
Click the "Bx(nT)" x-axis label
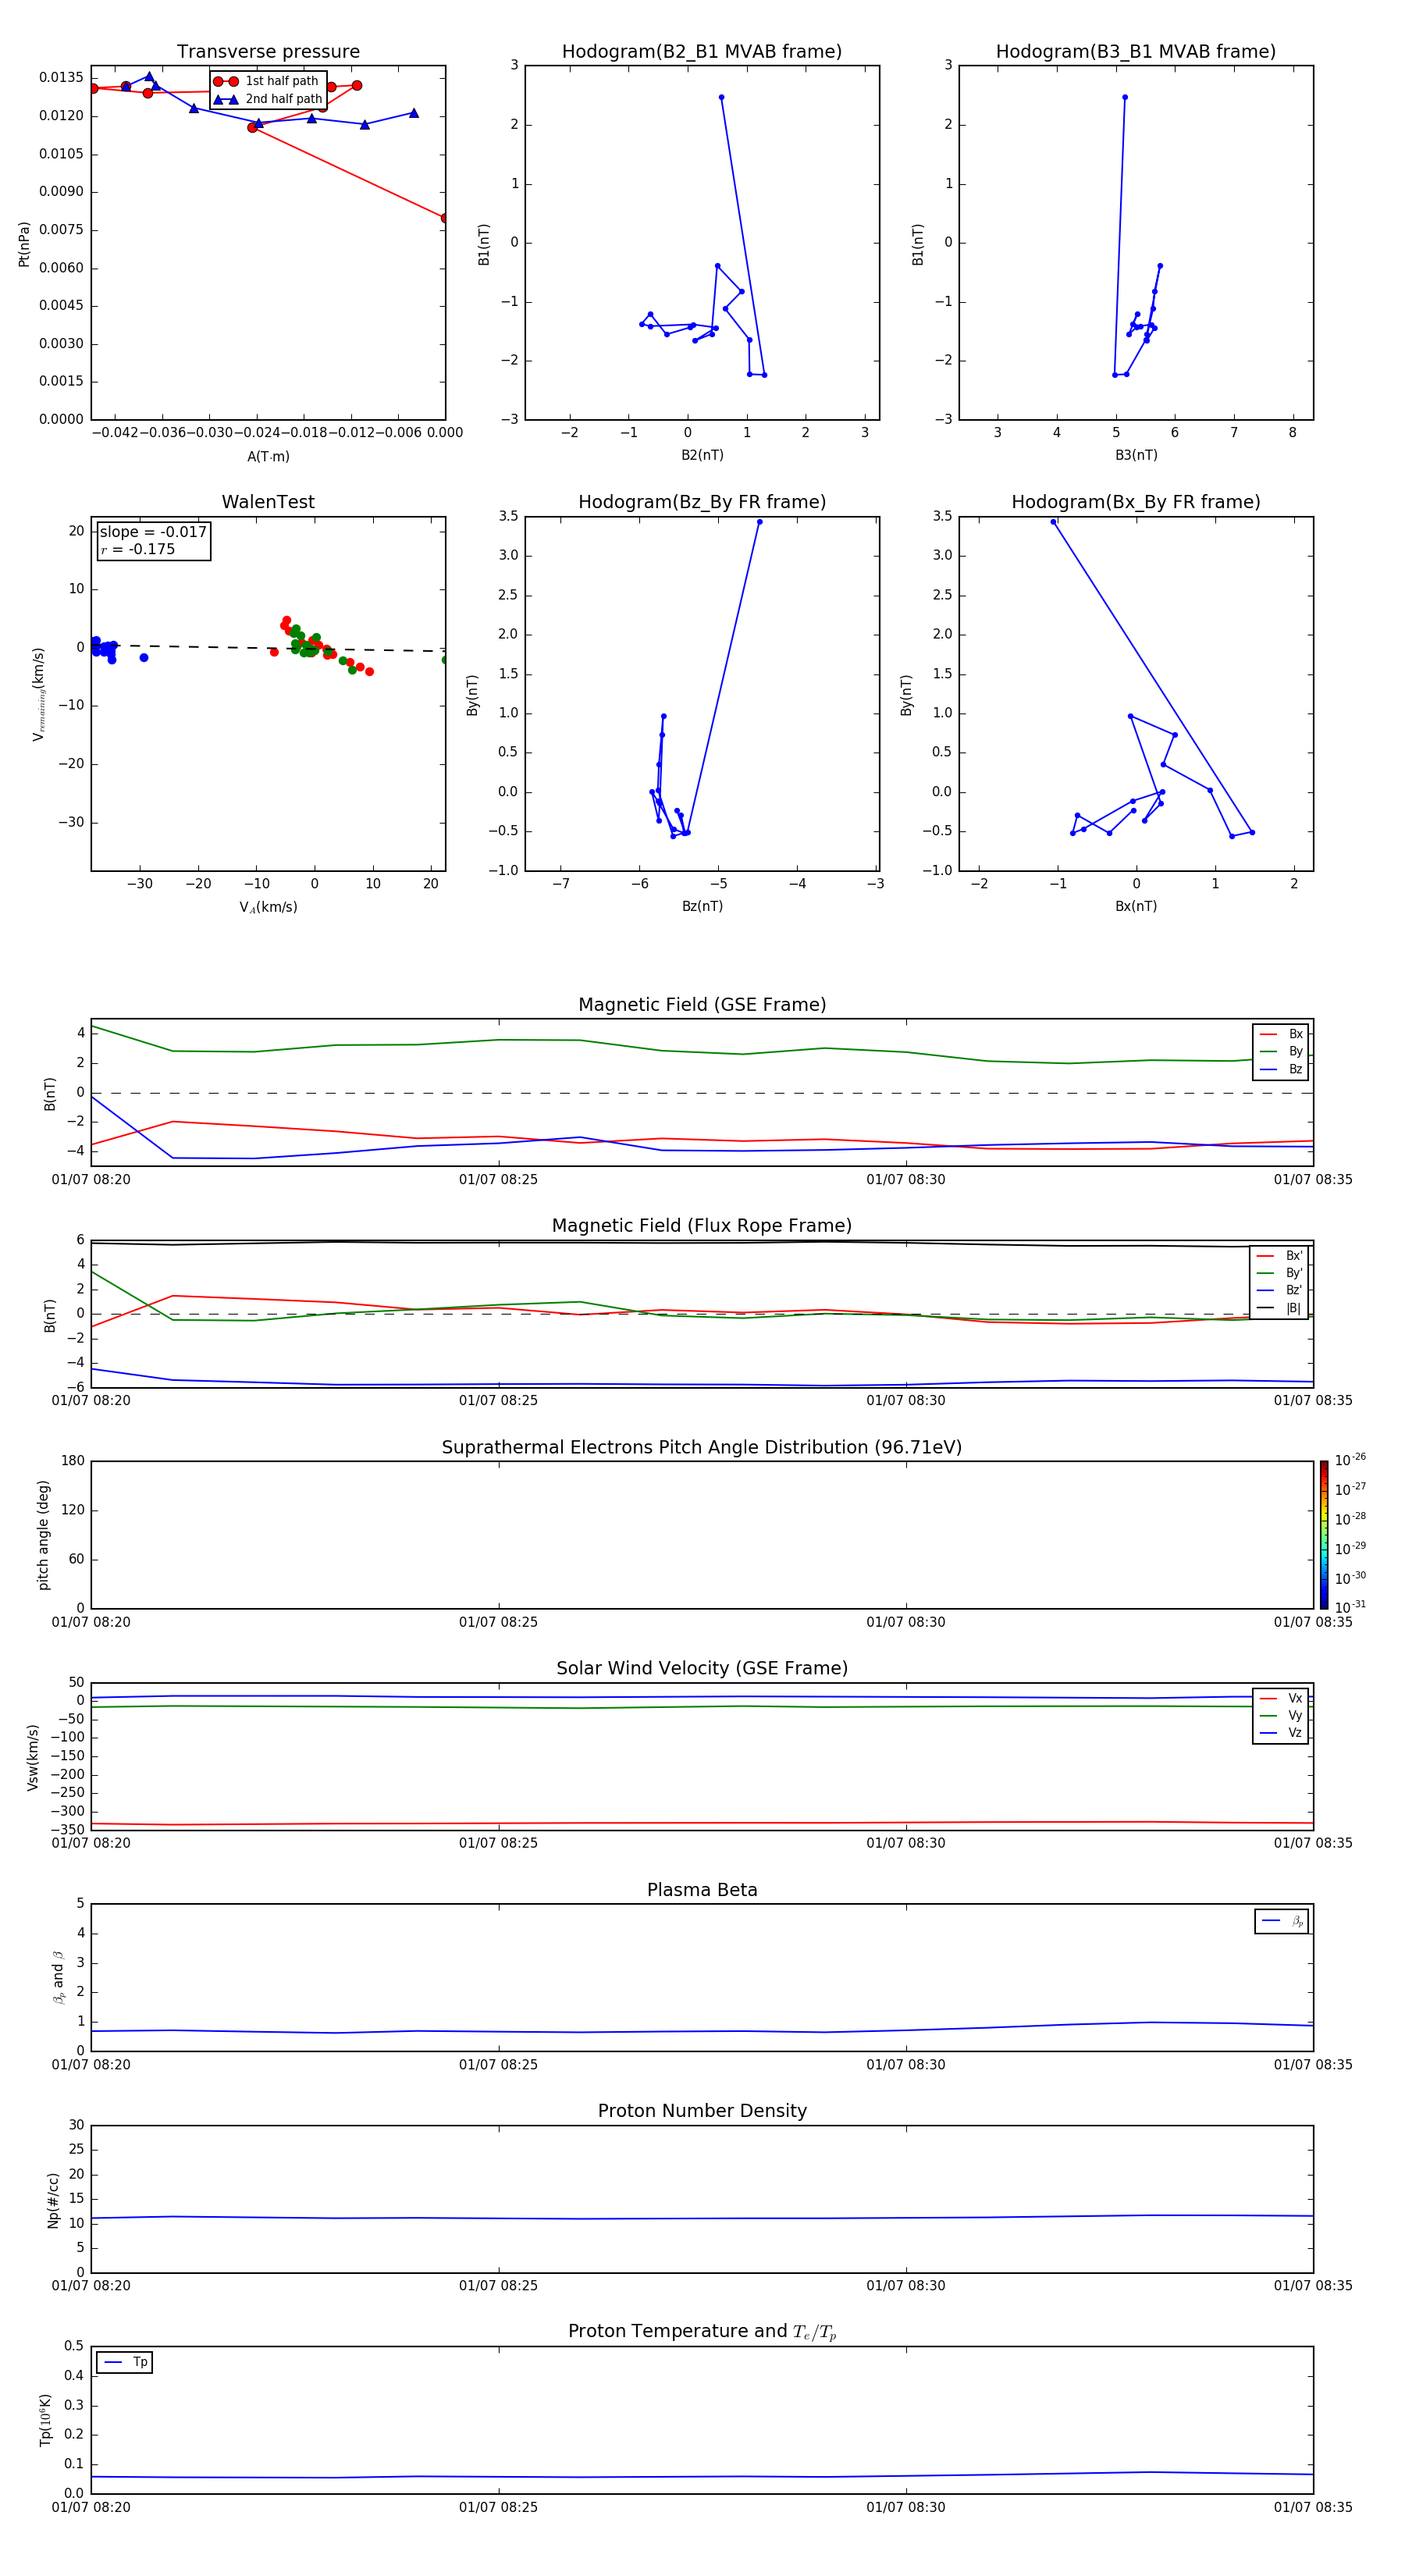tap(1136, 907)
